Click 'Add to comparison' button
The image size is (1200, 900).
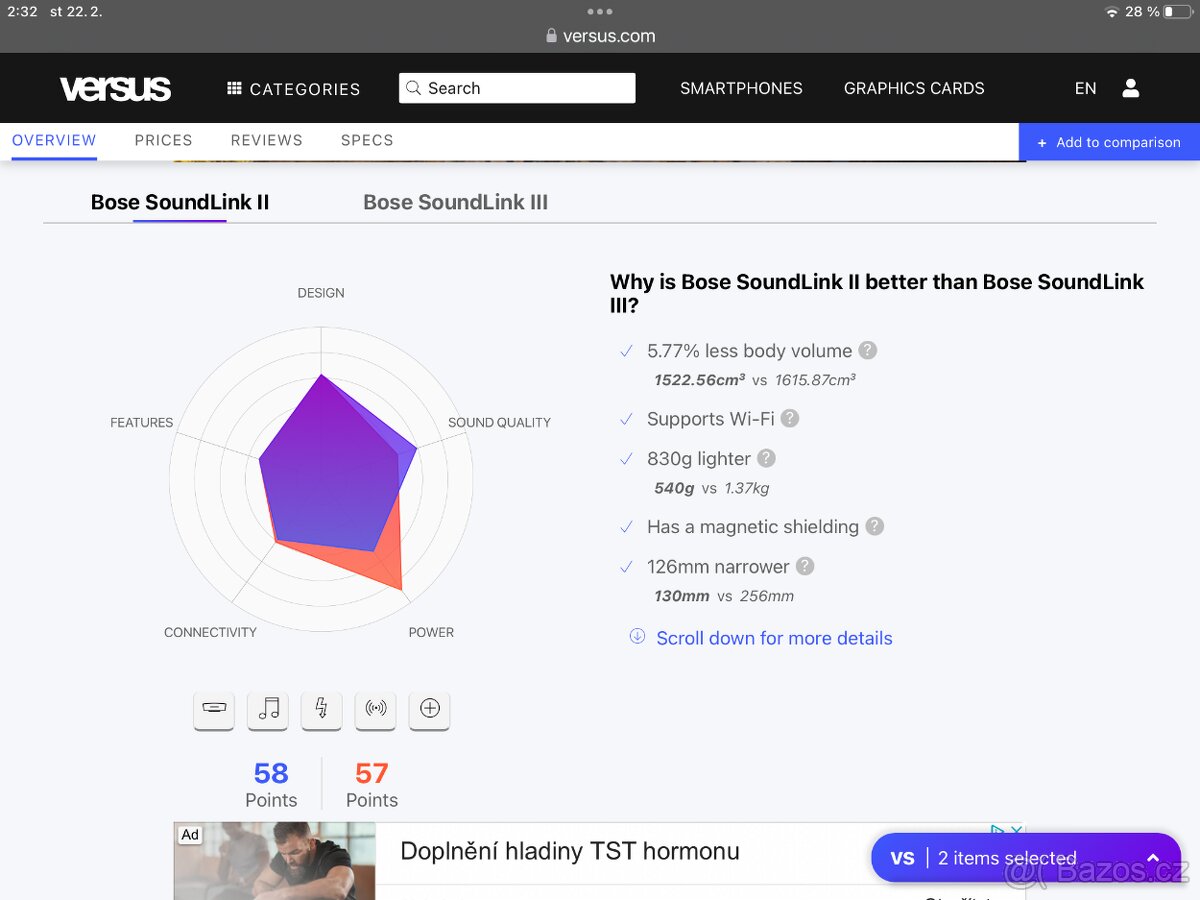(1109, 142)
